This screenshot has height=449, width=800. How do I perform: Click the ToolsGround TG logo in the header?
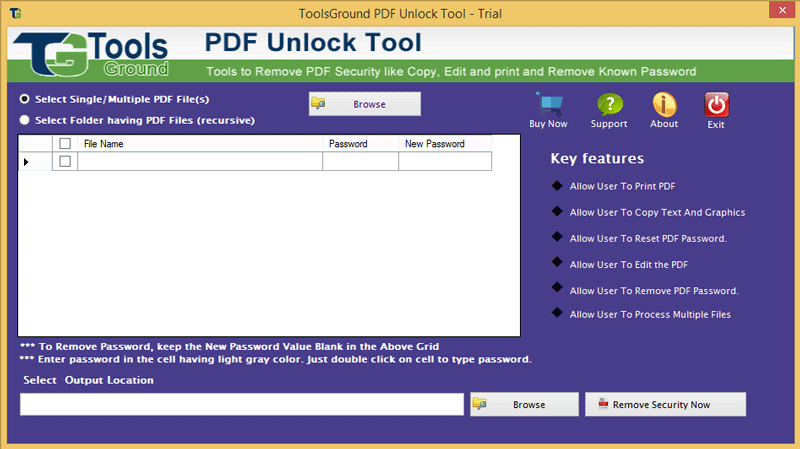[92, 55]
